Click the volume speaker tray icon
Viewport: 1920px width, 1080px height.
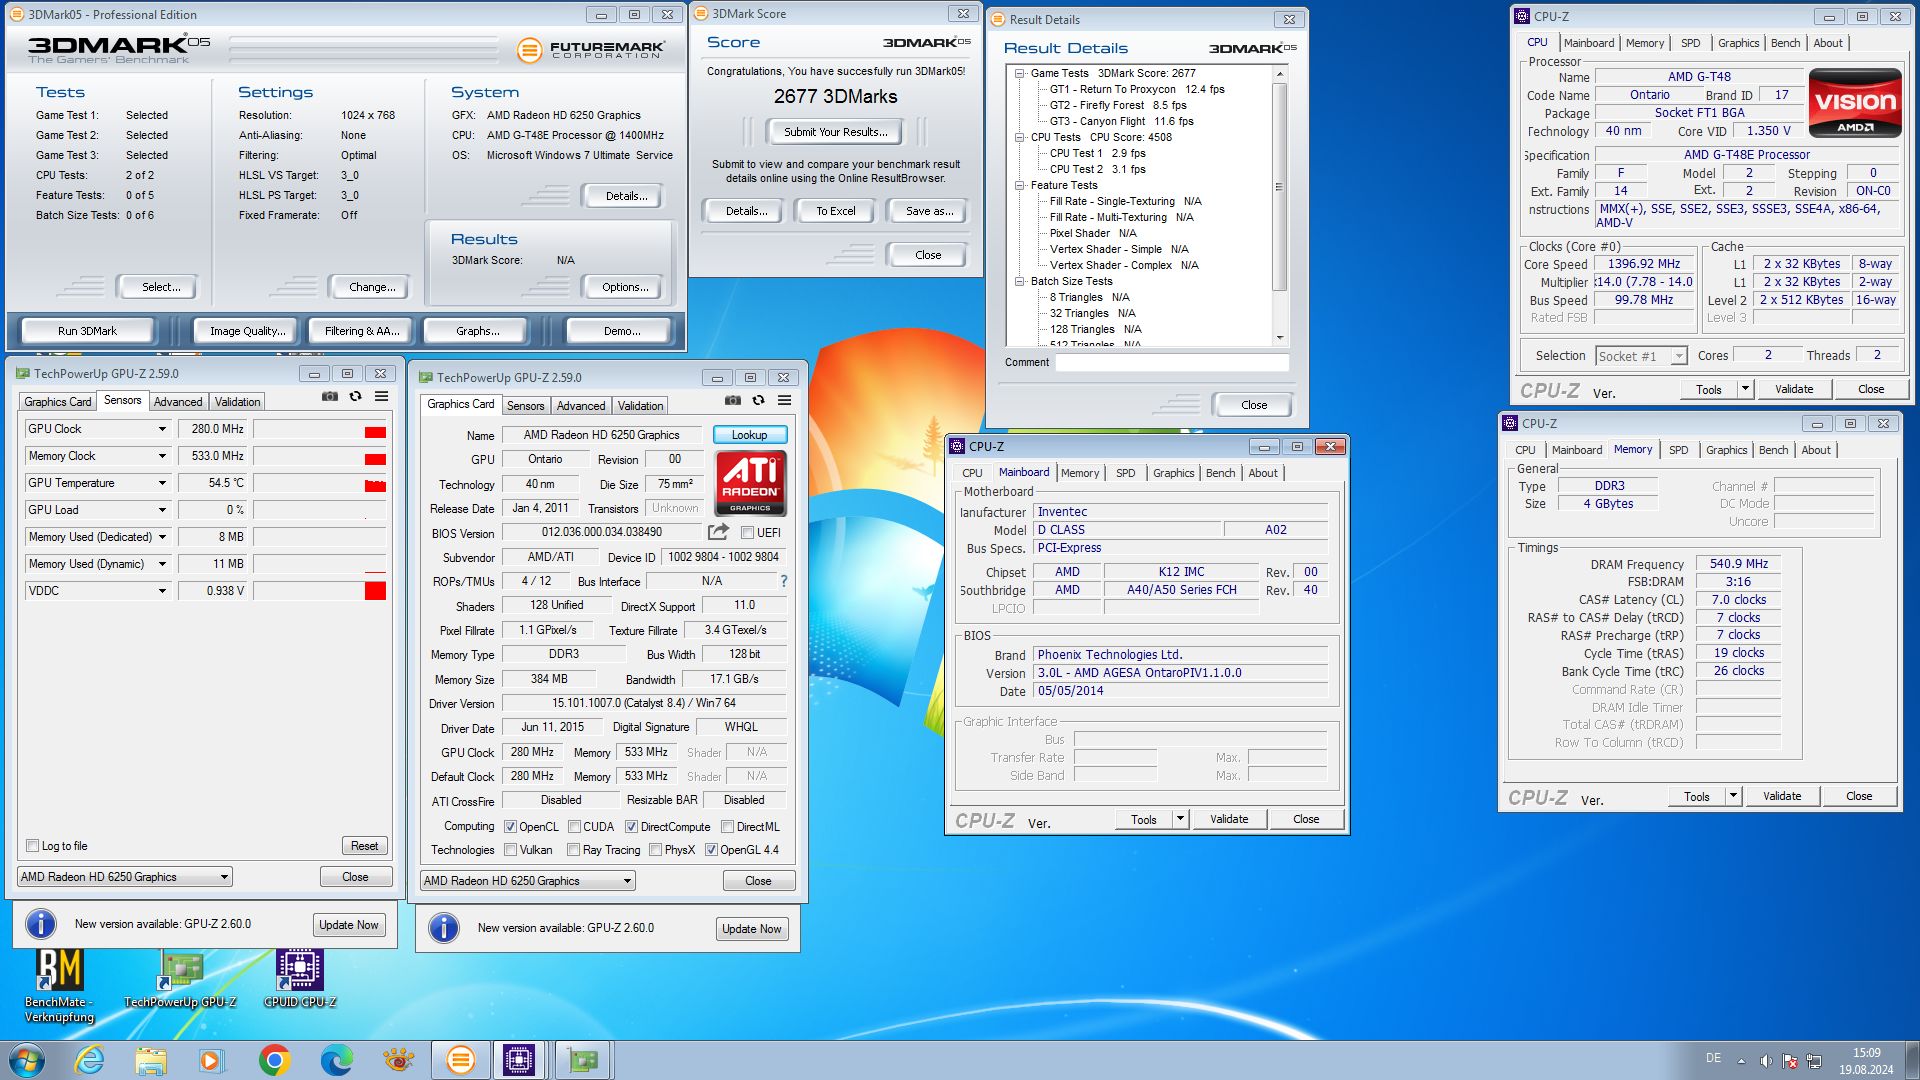click(1766, 1061)
